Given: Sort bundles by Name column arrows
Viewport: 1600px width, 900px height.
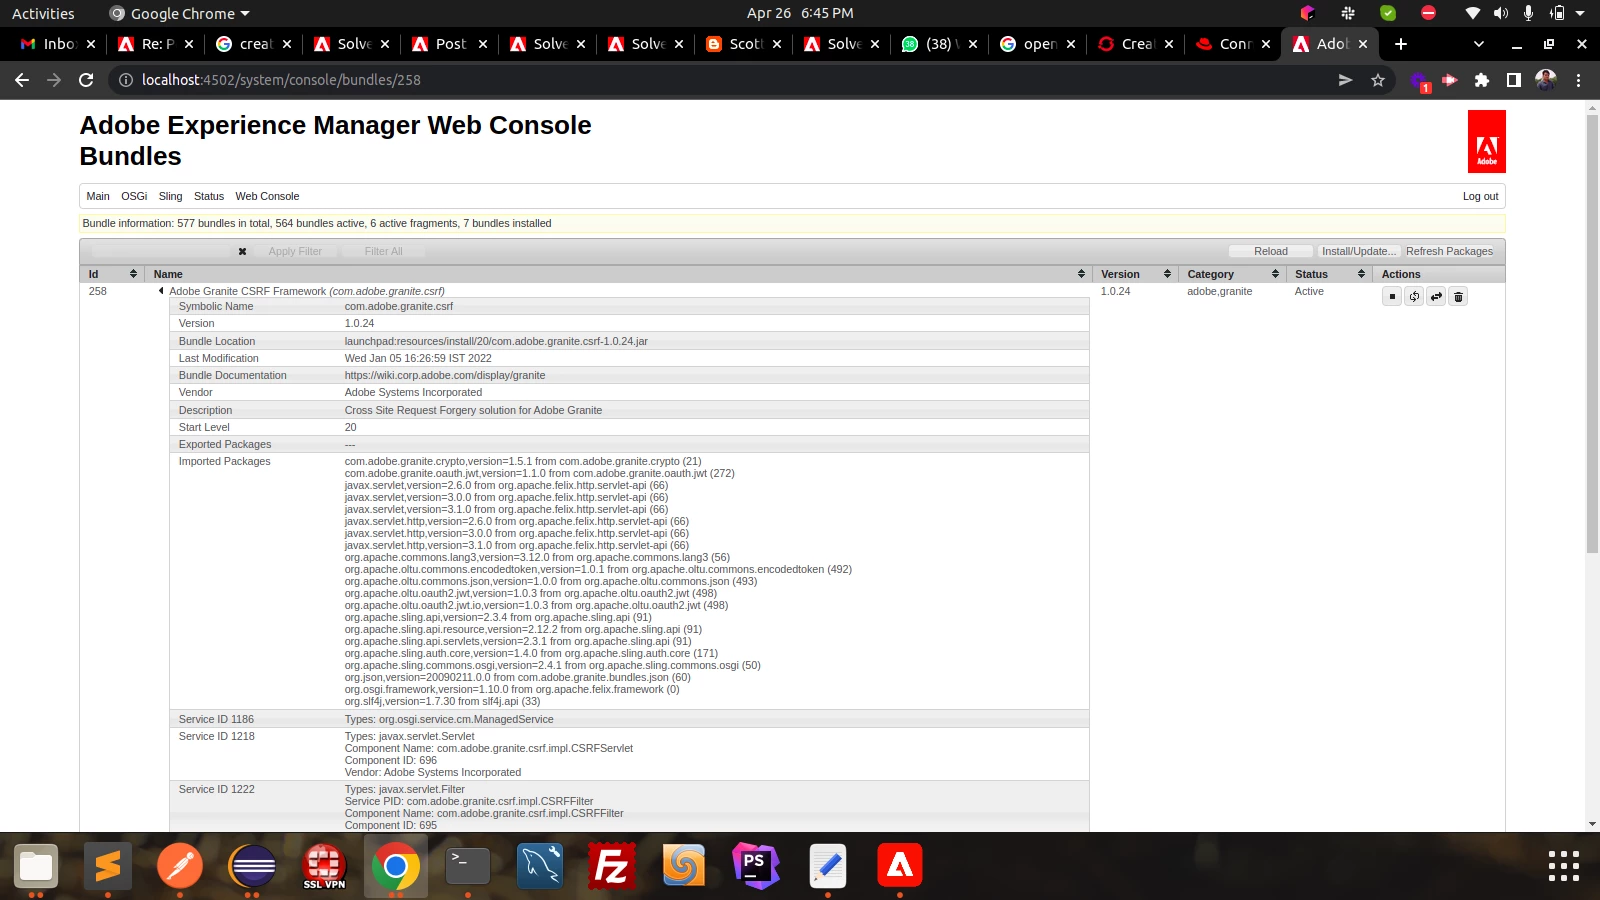Looking at the screenshot, I should click(1081, 274).
